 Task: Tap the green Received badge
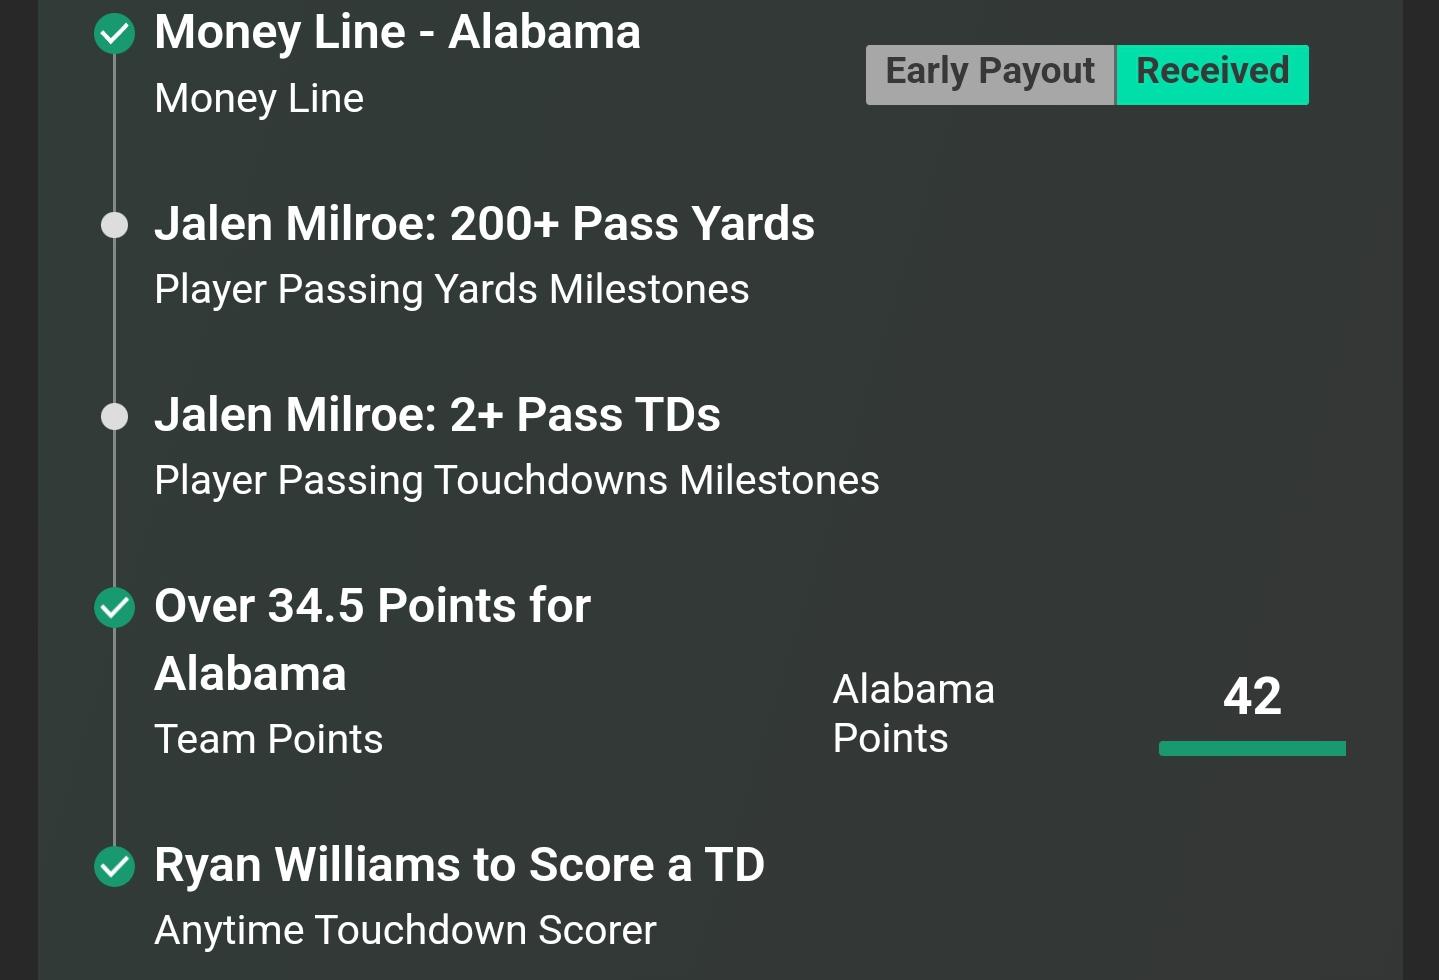1212,73
